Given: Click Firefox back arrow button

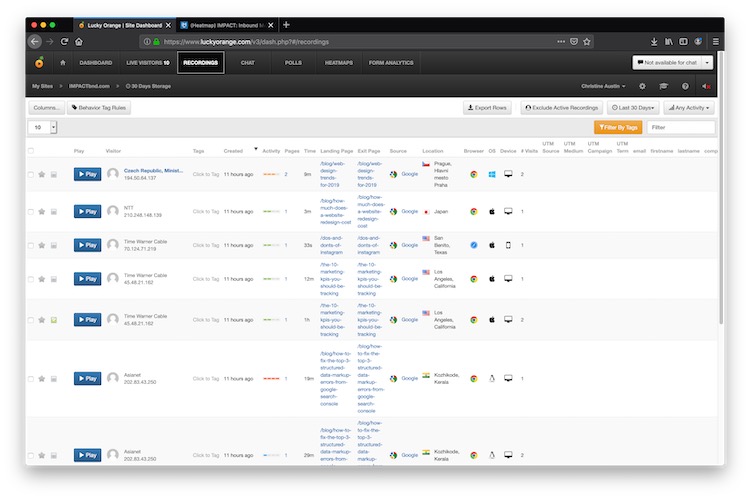Looking at the screenshot, I should pos(34,42).
